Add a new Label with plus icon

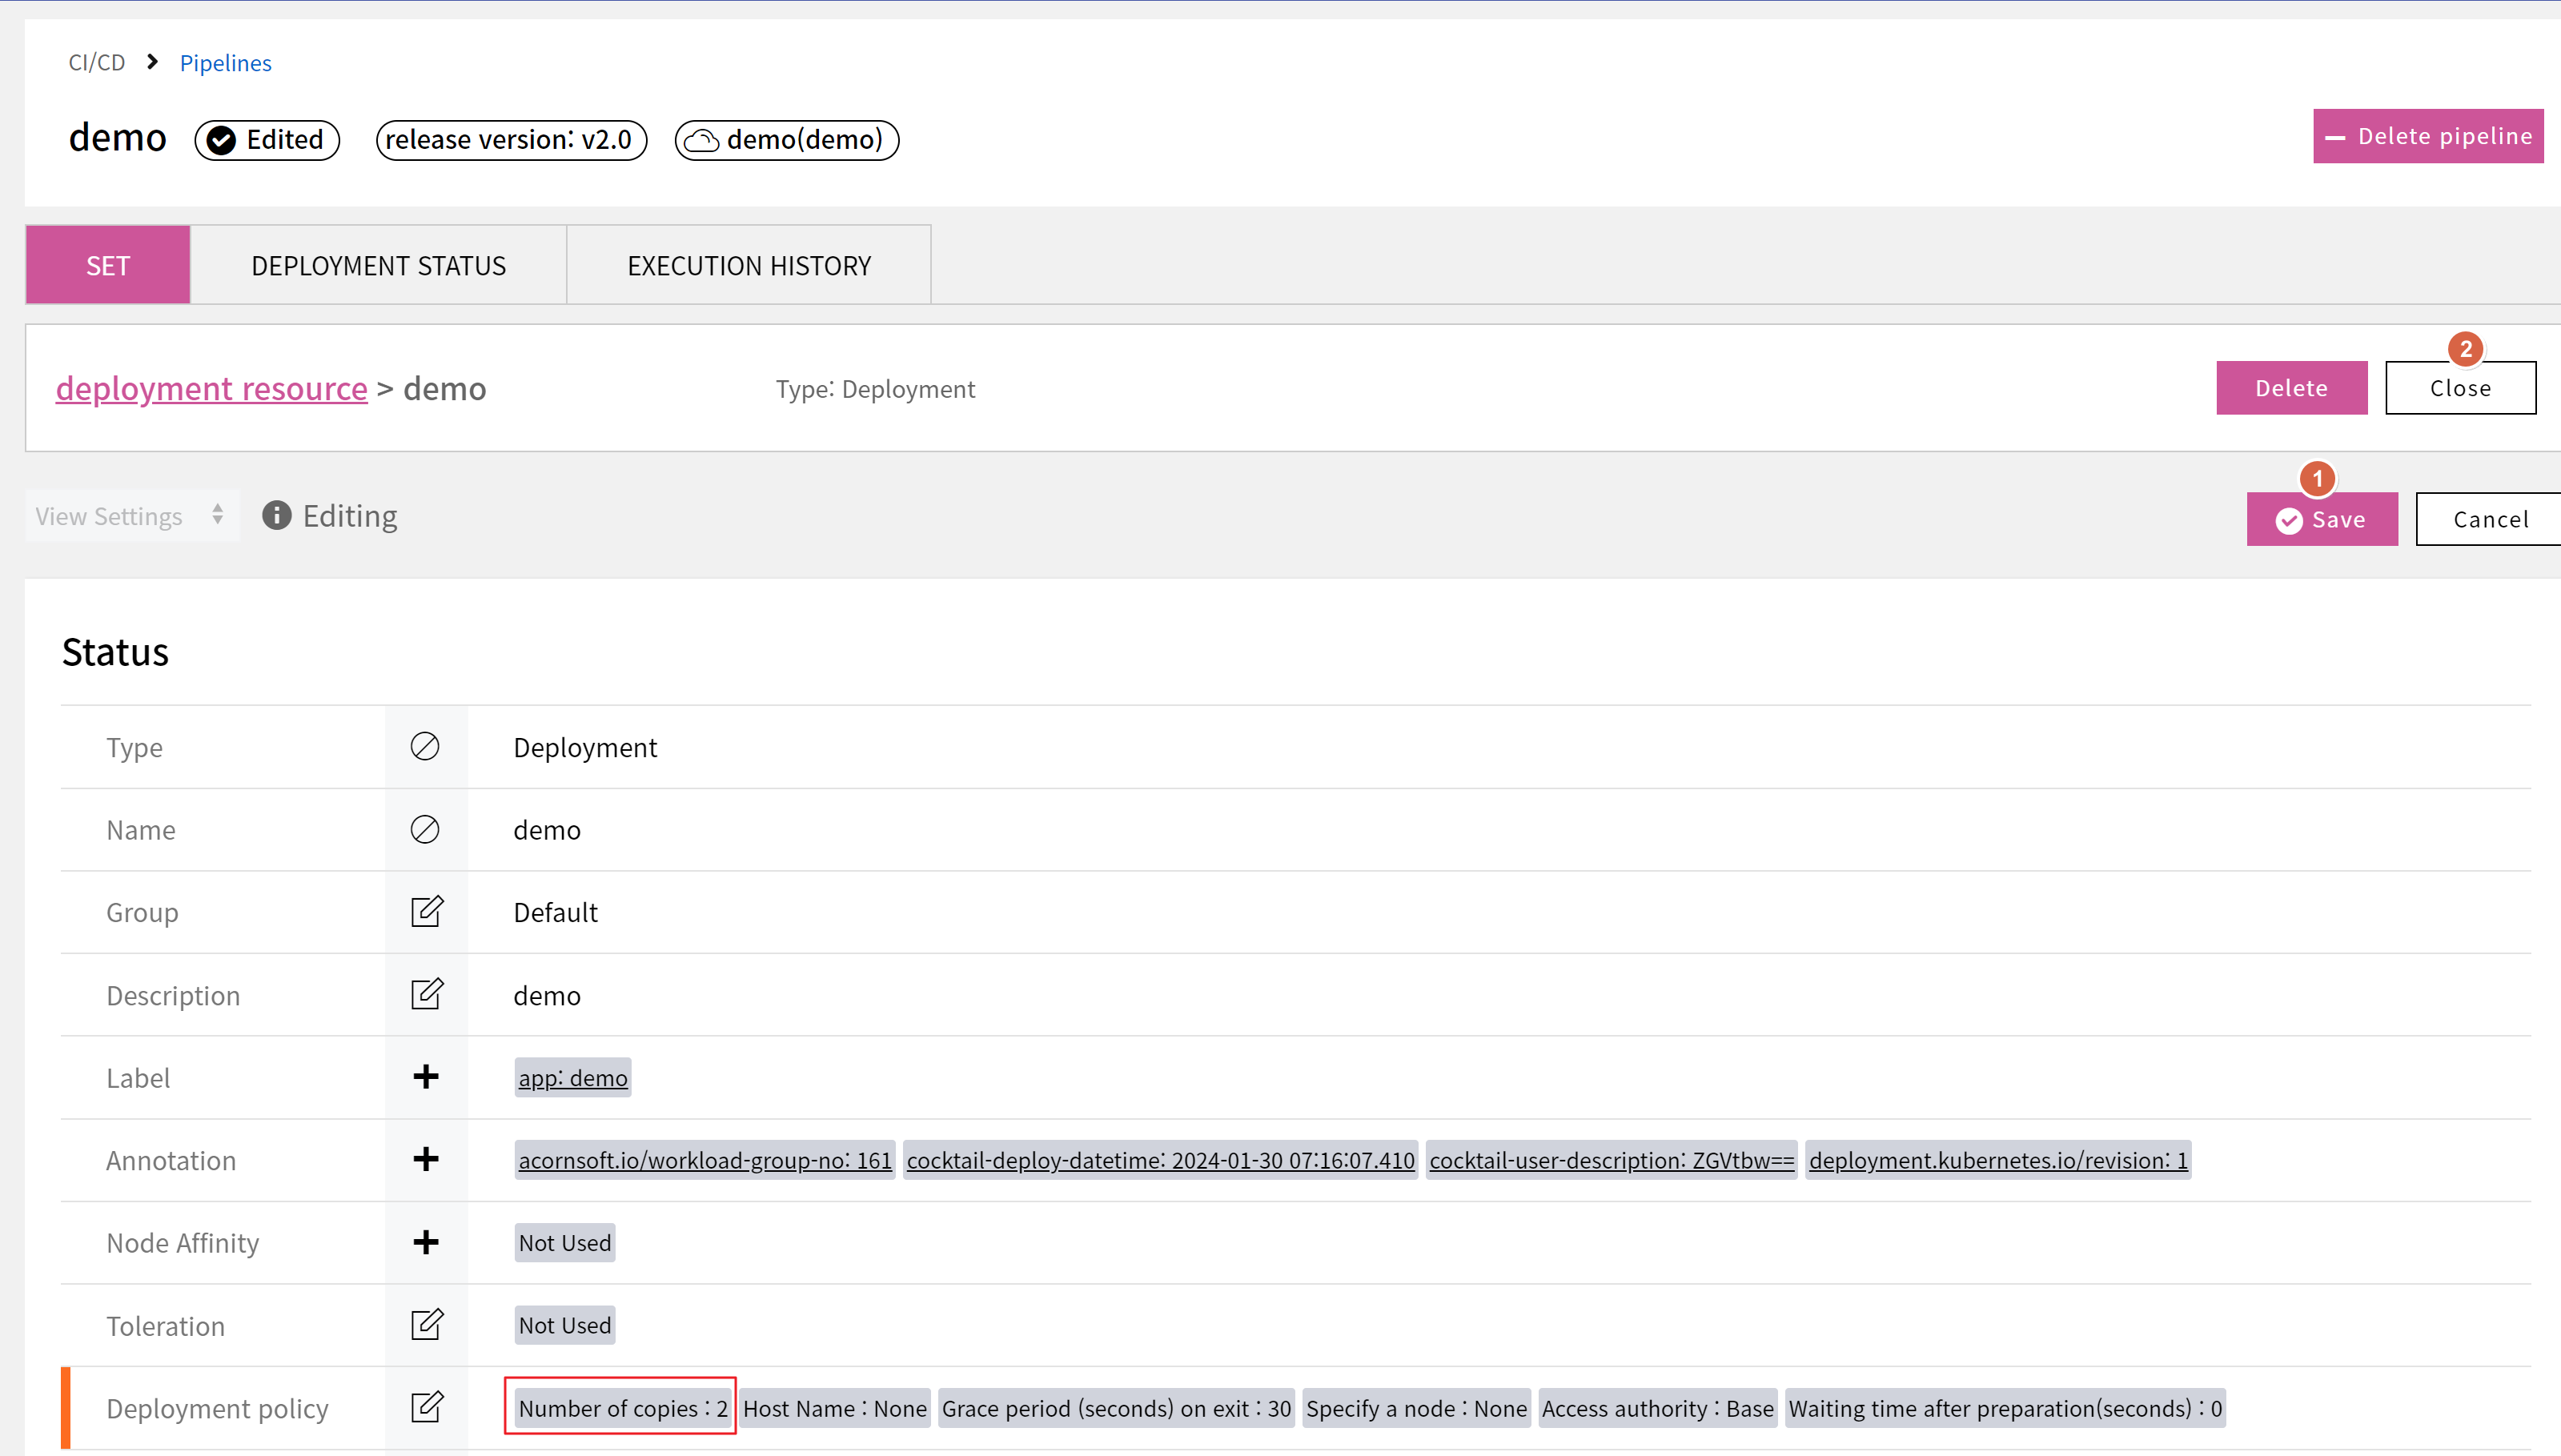426,1077
